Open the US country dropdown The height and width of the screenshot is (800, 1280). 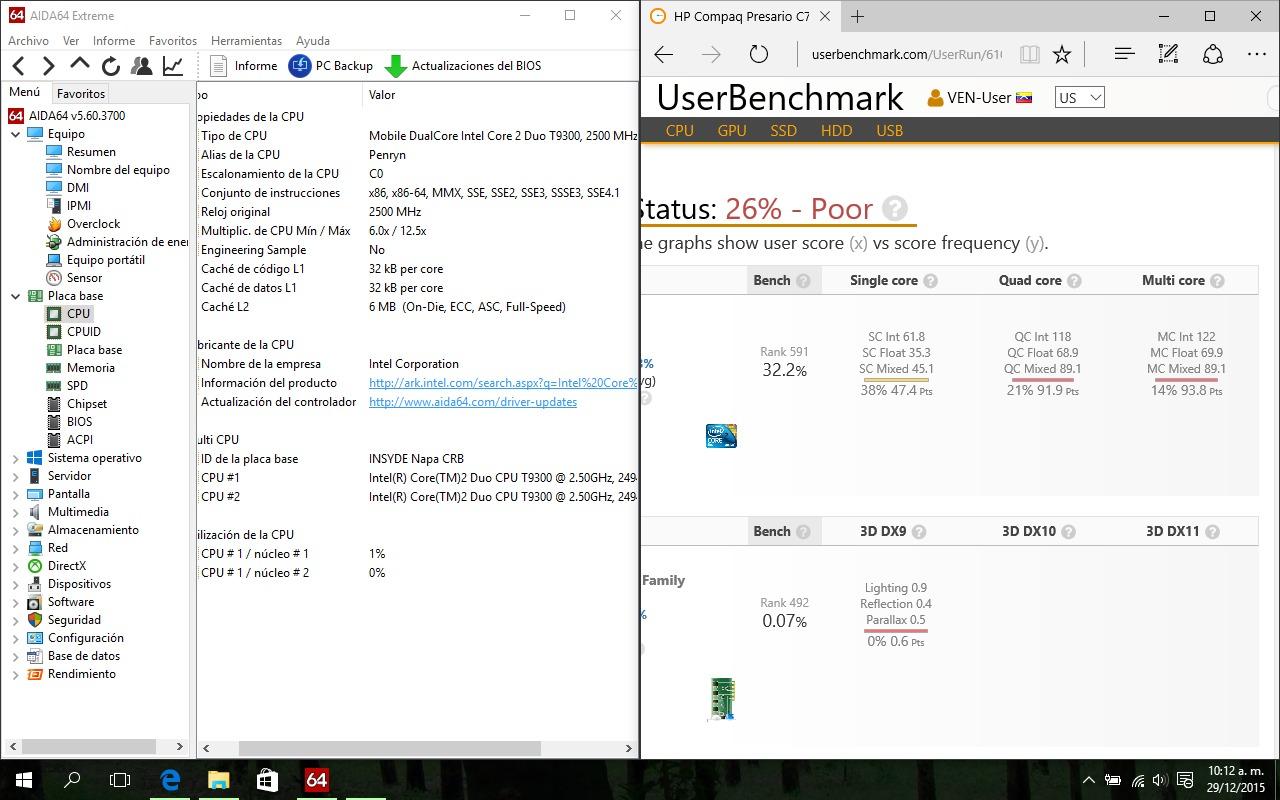pyautogui.click(x=1080, y=98)
